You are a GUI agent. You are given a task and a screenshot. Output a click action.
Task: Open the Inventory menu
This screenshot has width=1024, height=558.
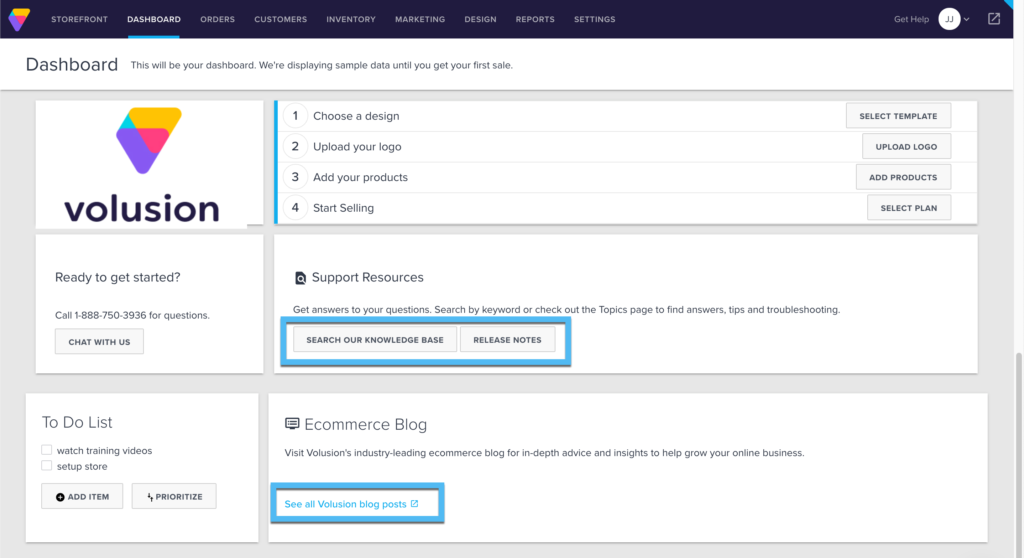point(351,20)
